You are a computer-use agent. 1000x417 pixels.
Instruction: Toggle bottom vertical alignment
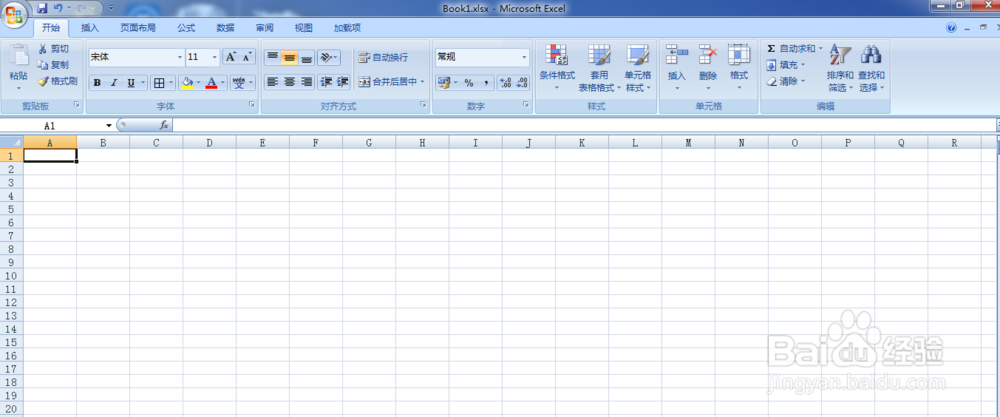pos(307,57)
